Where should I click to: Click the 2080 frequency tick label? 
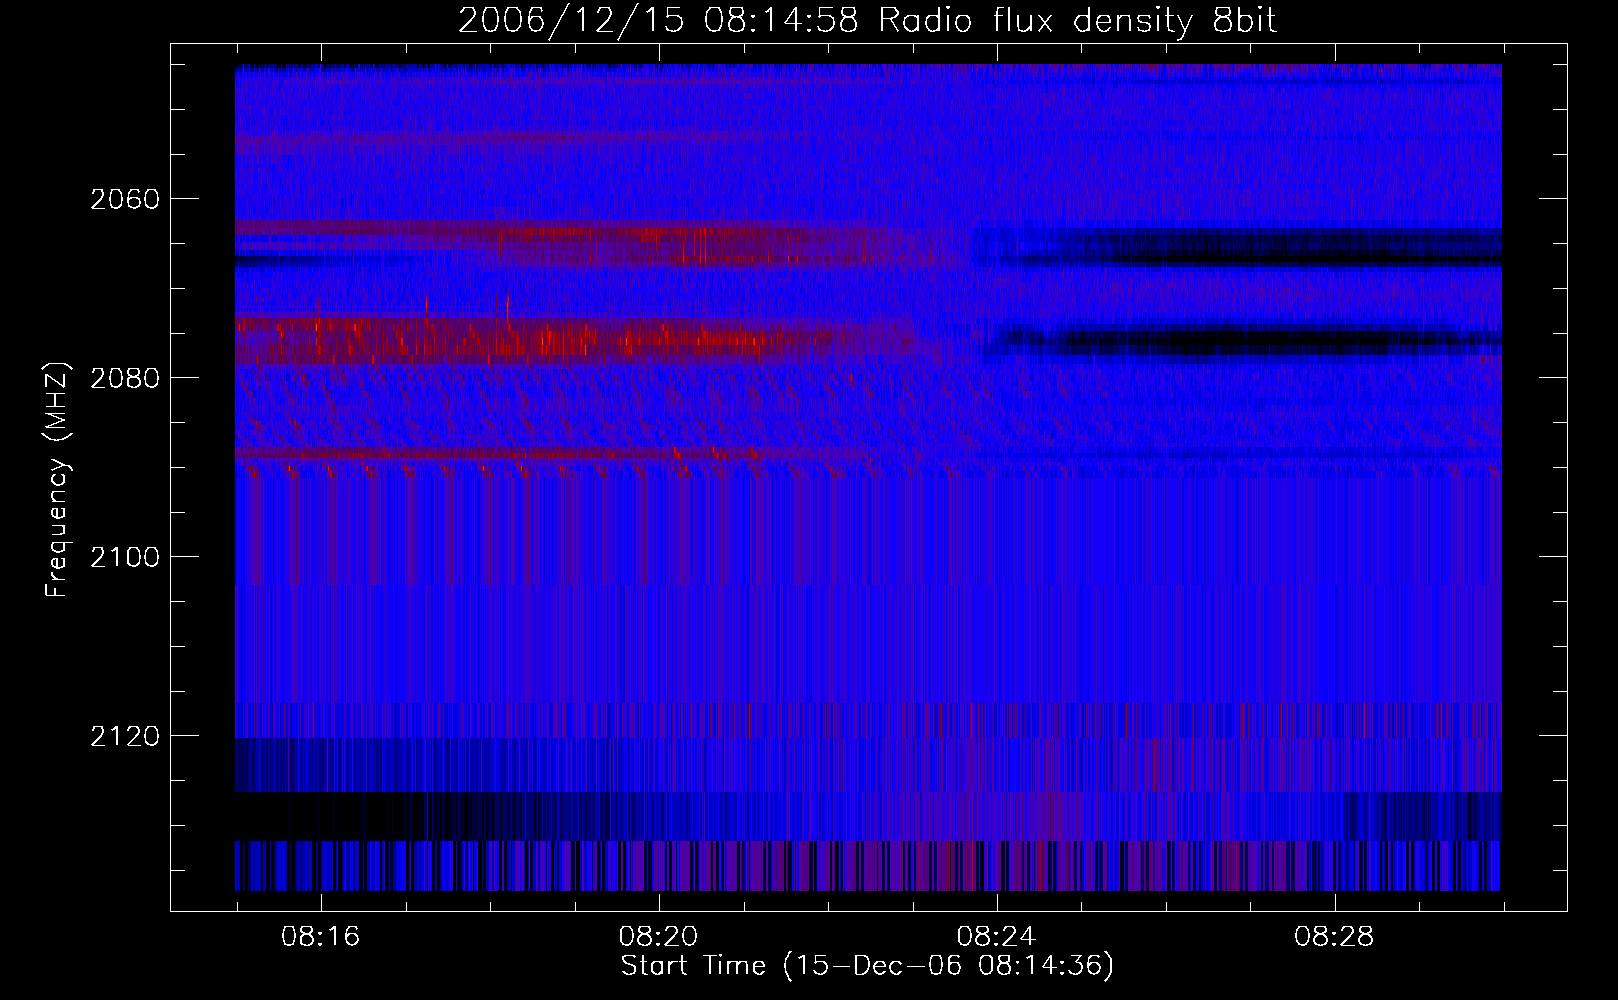click(125, 378)
